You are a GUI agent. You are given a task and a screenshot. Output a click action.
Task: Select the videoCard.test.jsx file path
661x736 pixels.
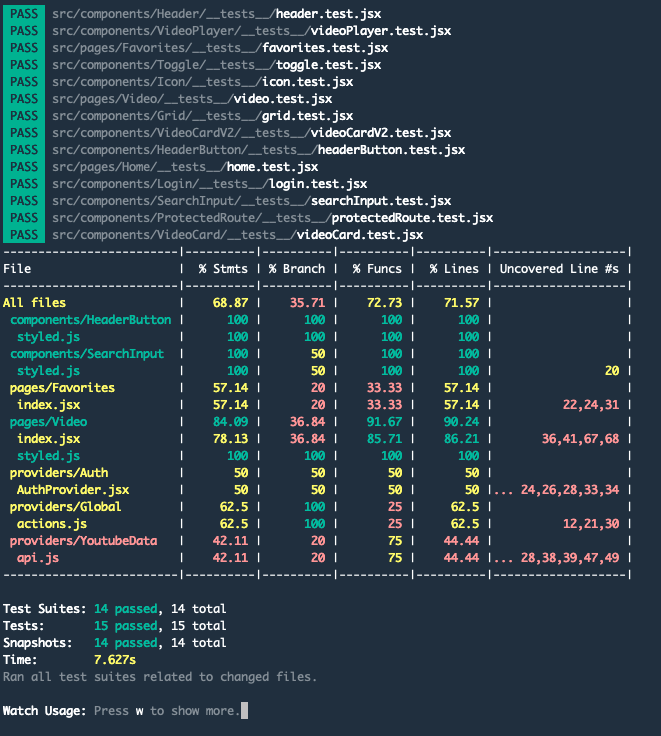click(x=238, y=235)
